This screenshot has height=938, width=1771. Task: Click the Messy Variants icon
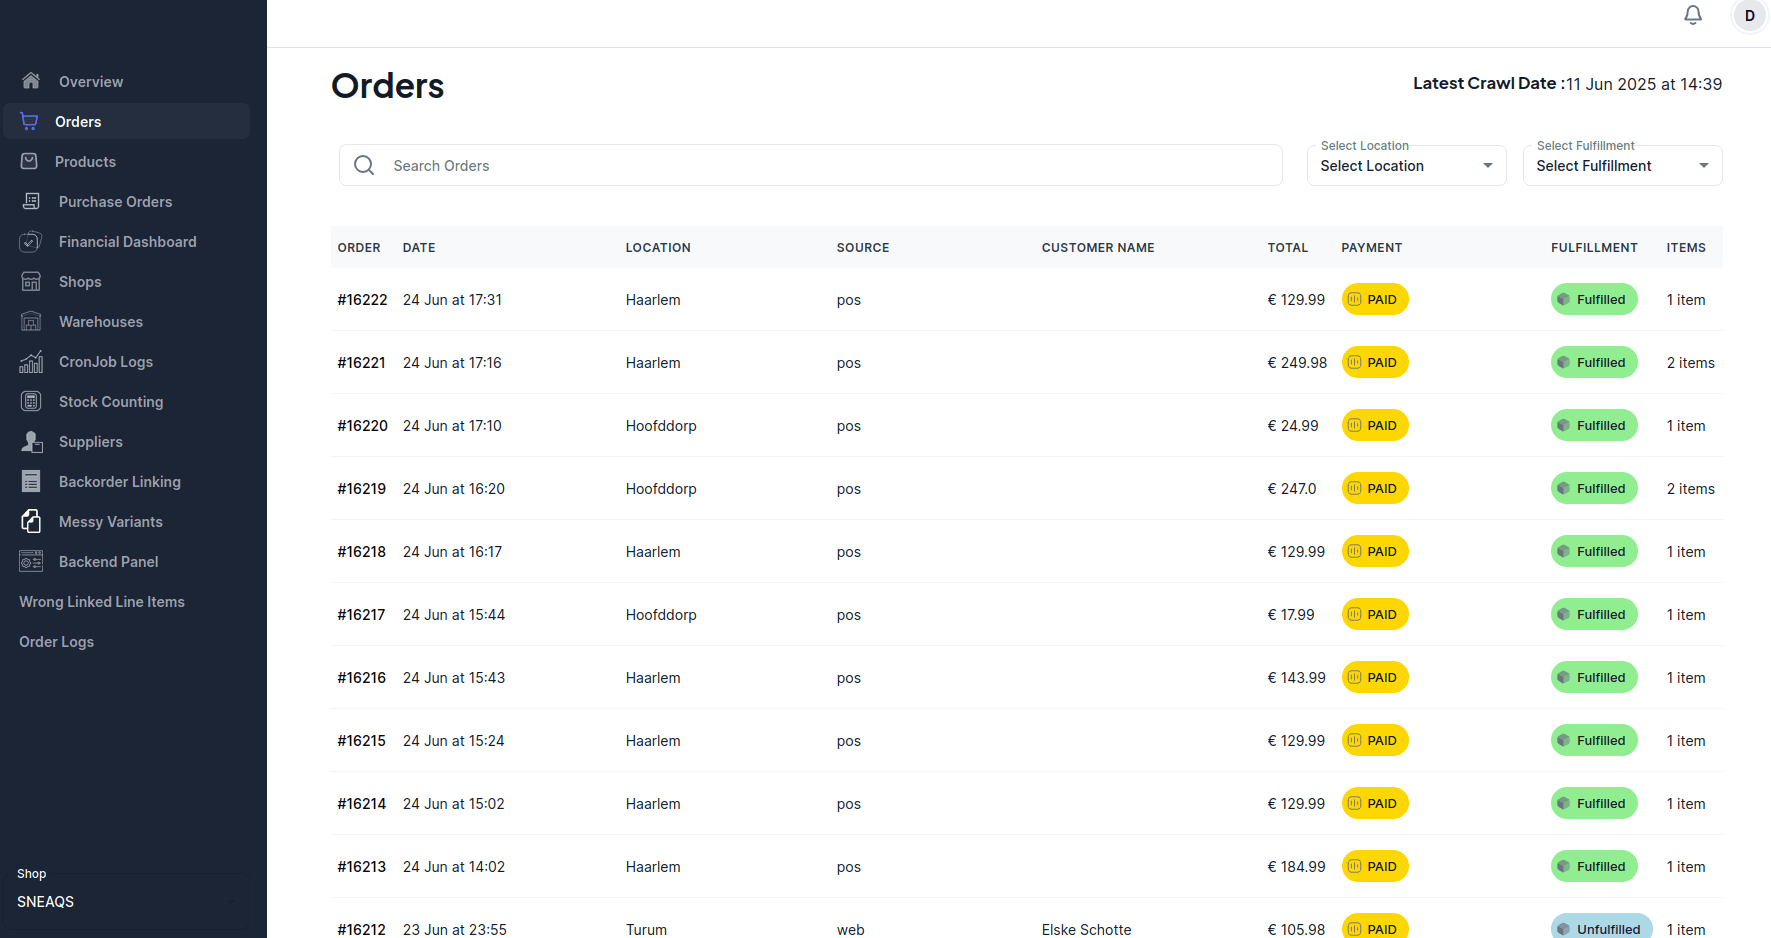31,521
